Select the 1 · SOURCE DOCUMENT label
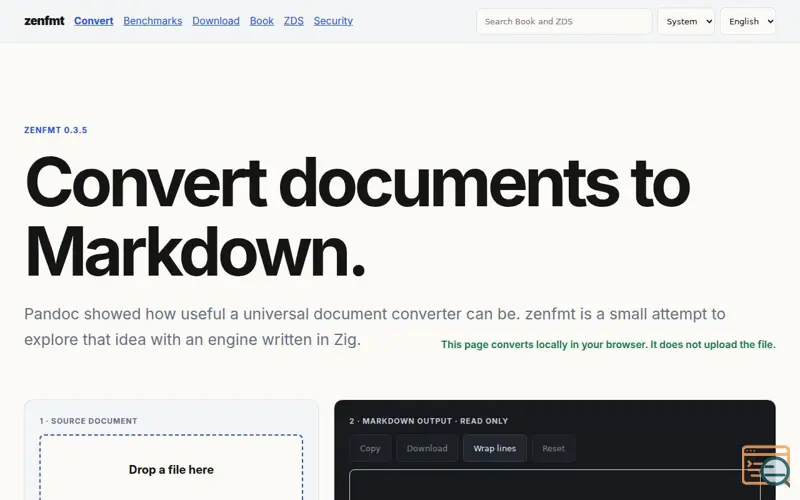Screen dimensions: 800x500 tap(88, 421)
